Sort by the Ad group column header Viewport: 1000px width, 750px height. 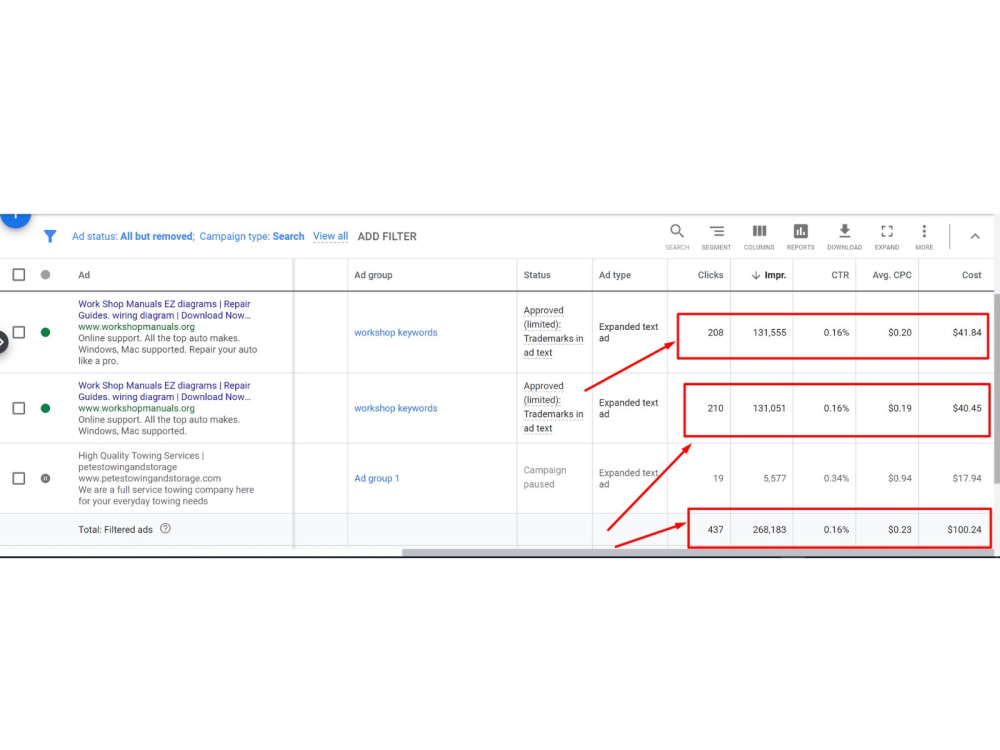(x=373, y=275)
